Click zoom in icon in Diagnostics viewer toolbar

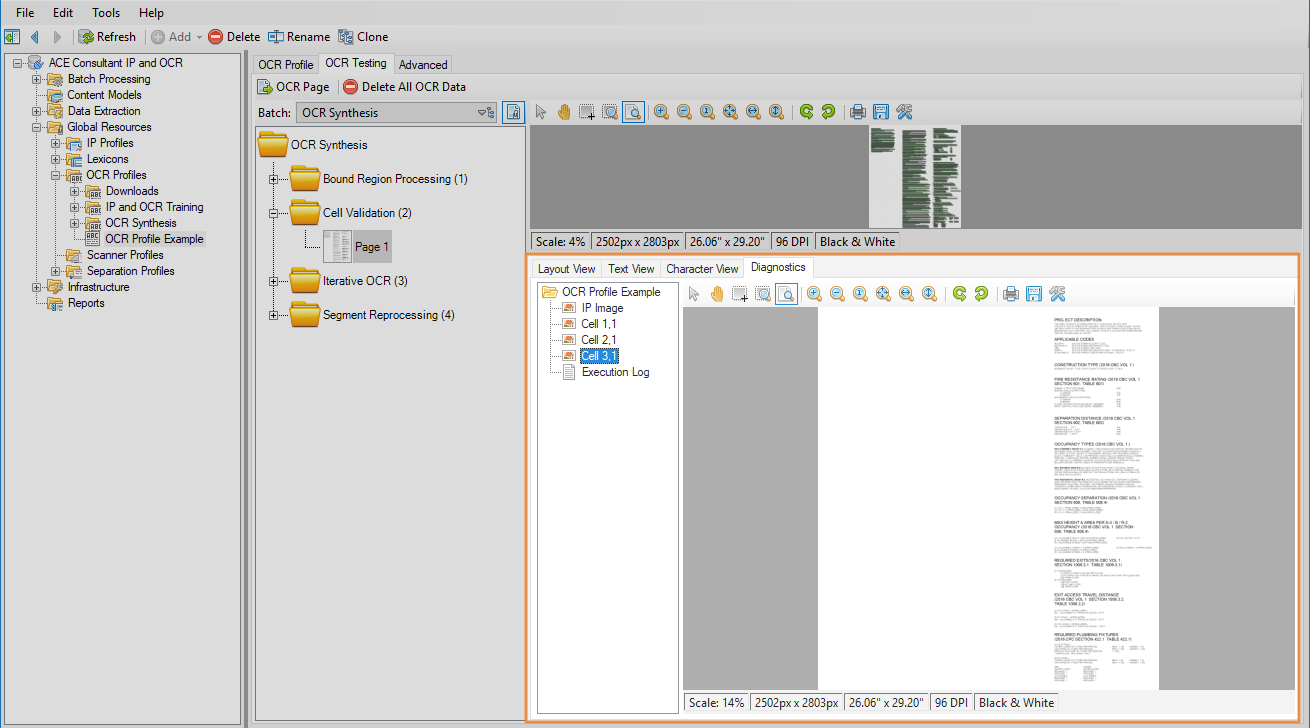pos(814,294)
